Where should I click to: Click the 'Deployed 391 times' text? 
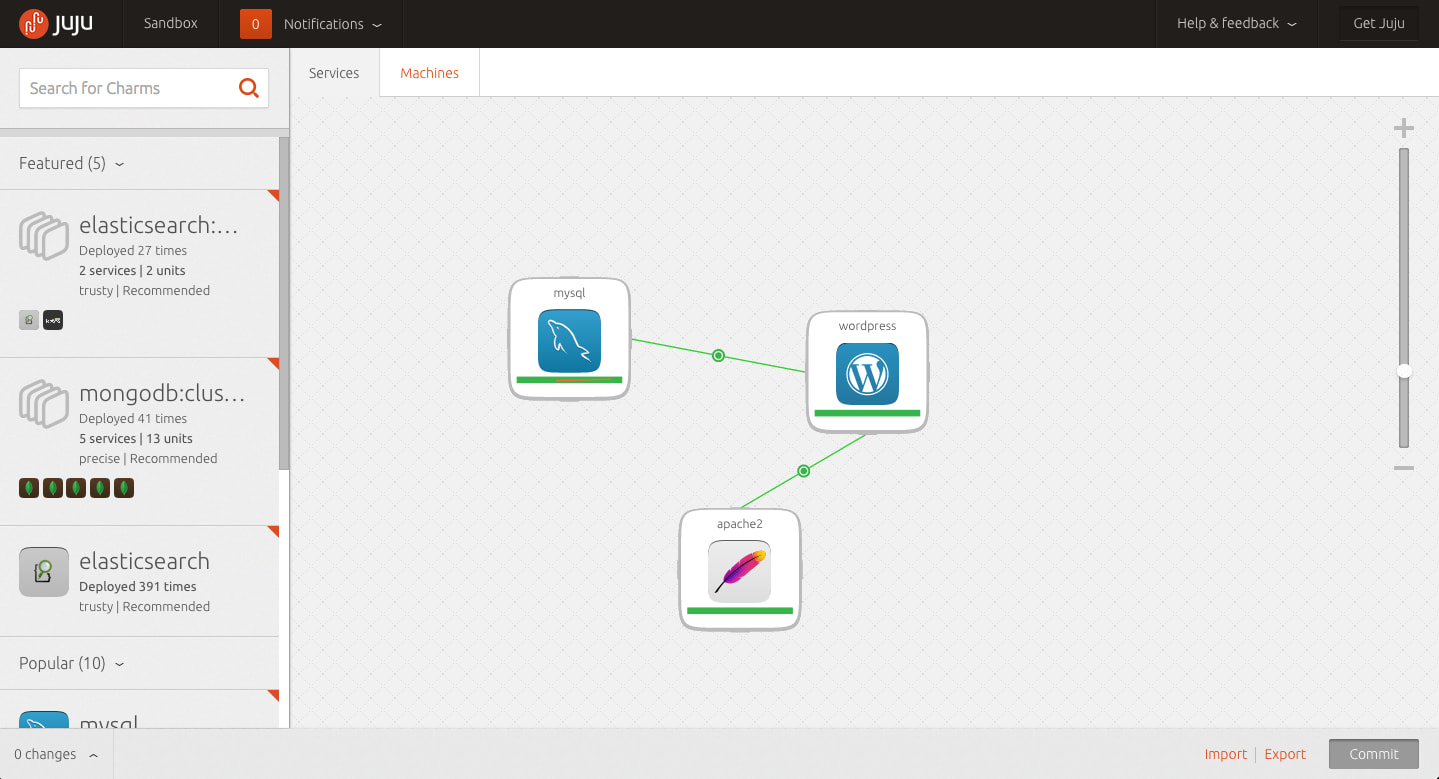coord(138,587)
